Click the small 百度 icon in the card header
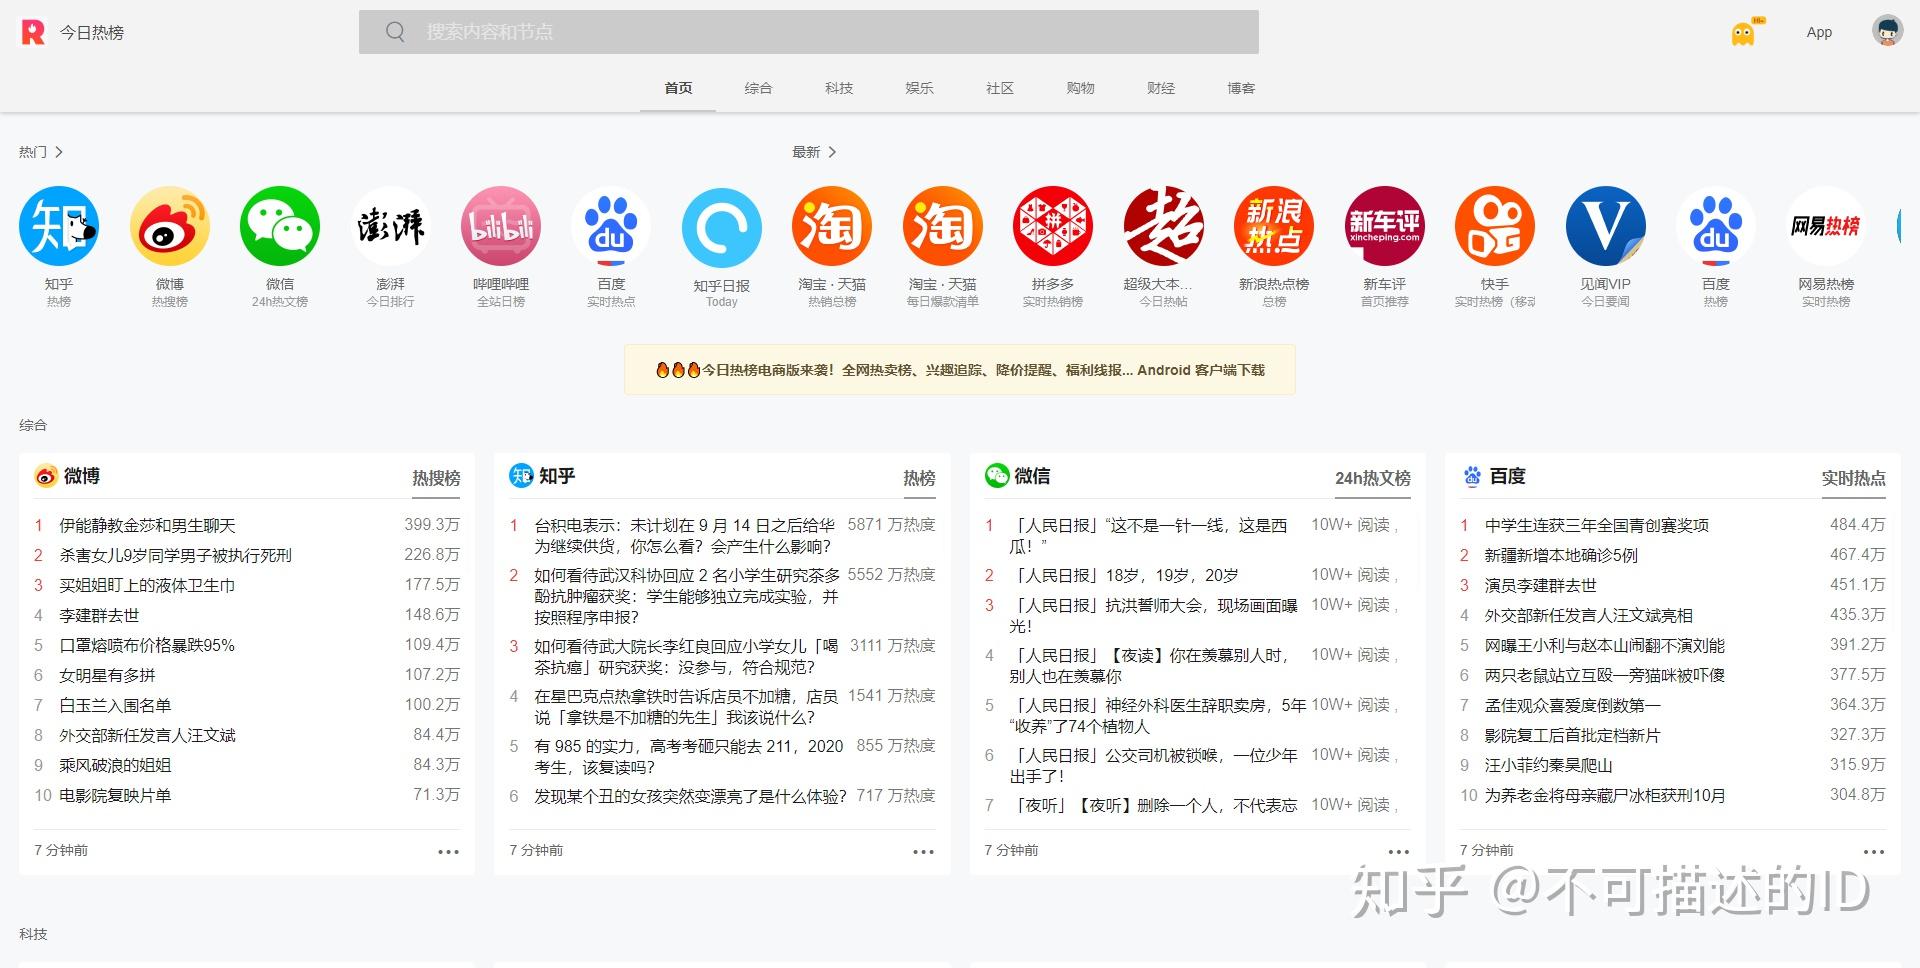Viewport: 1920px width, 968px height. (x=1472, y=476)
